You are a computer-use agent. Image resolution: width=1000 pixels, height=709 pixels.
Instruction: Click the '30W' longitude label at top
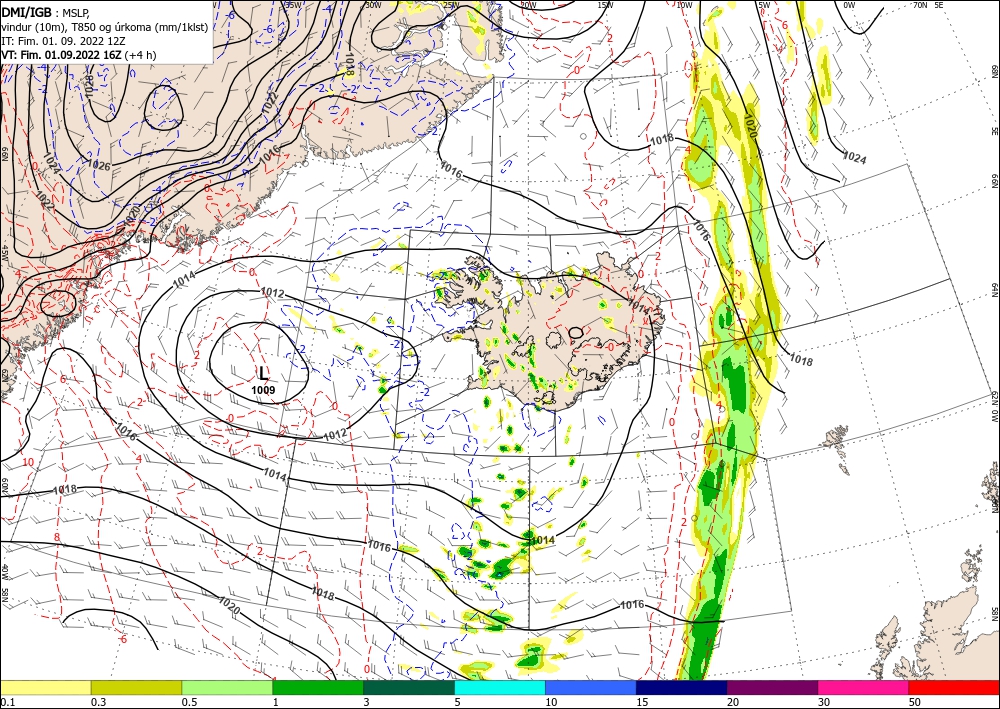(373, 5)
